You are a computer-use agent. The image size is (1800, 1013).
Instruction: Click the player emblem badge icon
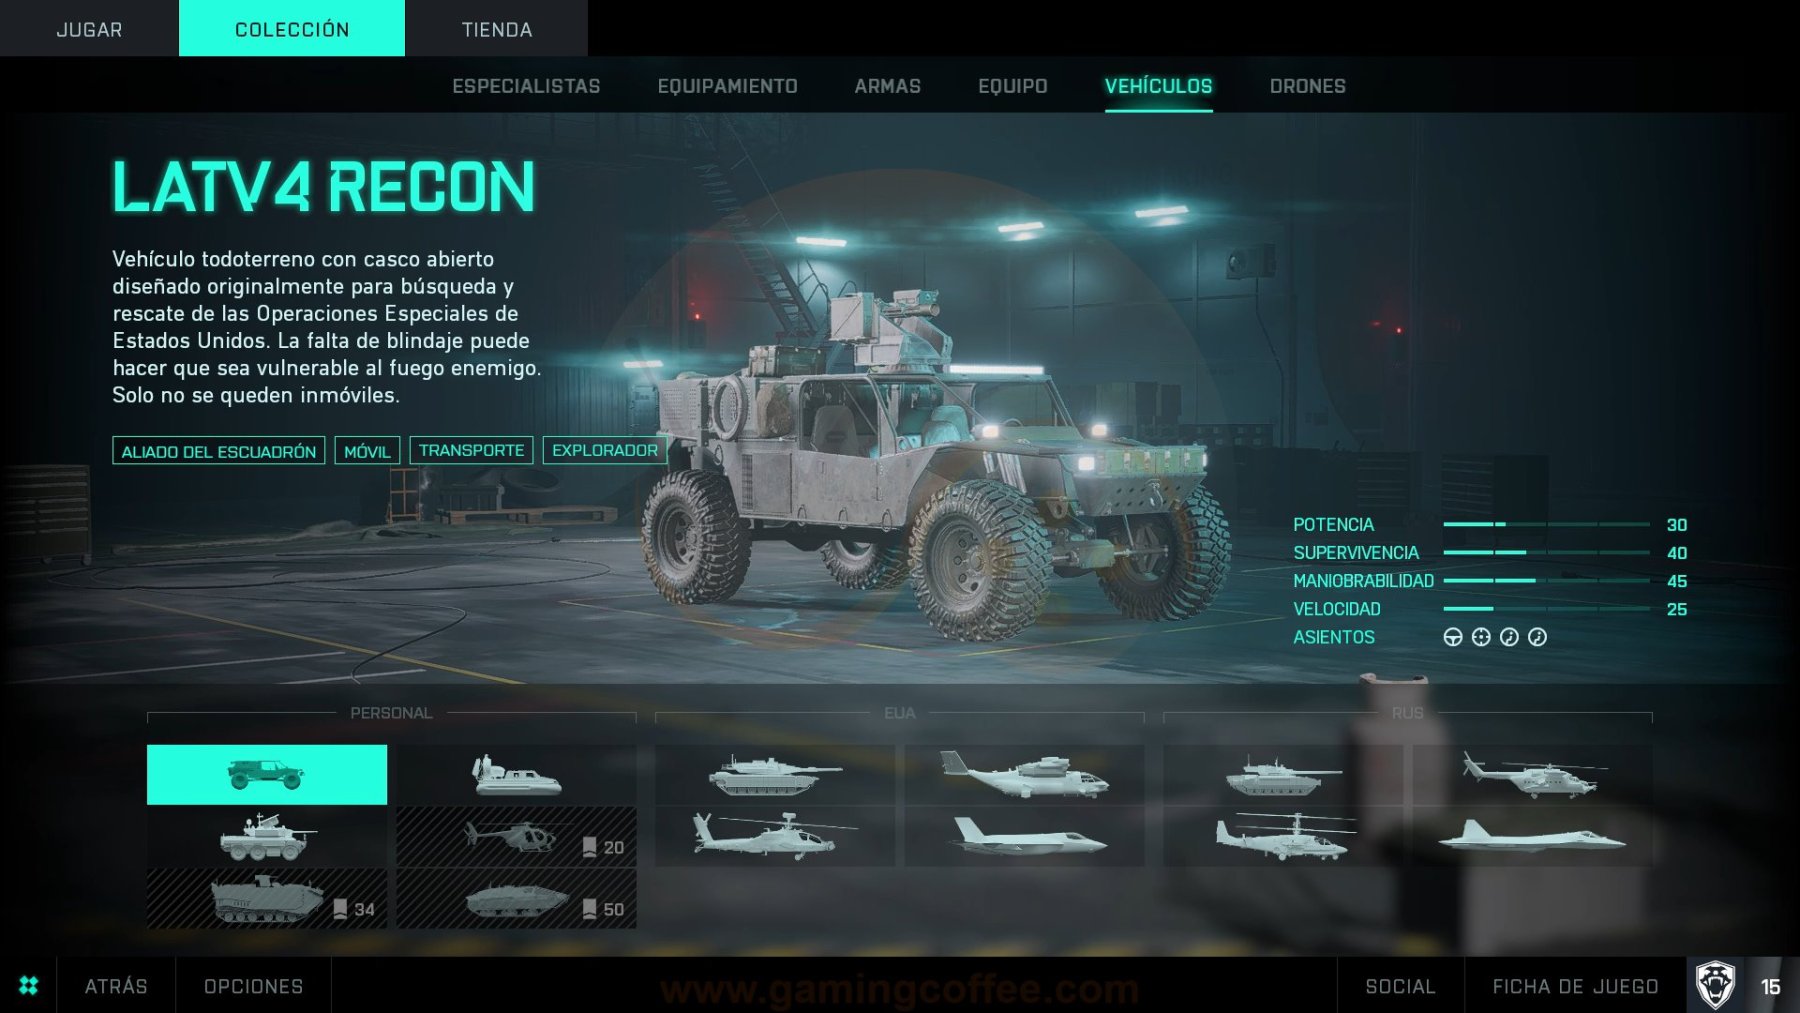pyautogui.click(x=1715, y=986)
